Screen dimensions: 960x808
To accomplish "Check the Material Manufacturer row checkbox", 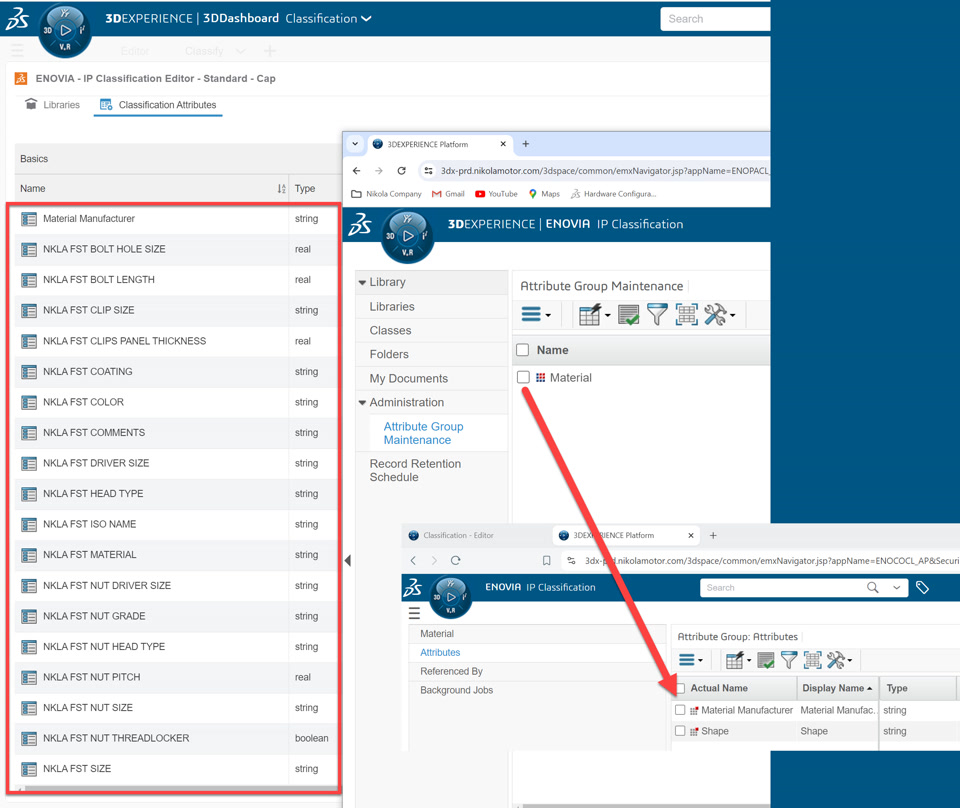I will 680,709.
